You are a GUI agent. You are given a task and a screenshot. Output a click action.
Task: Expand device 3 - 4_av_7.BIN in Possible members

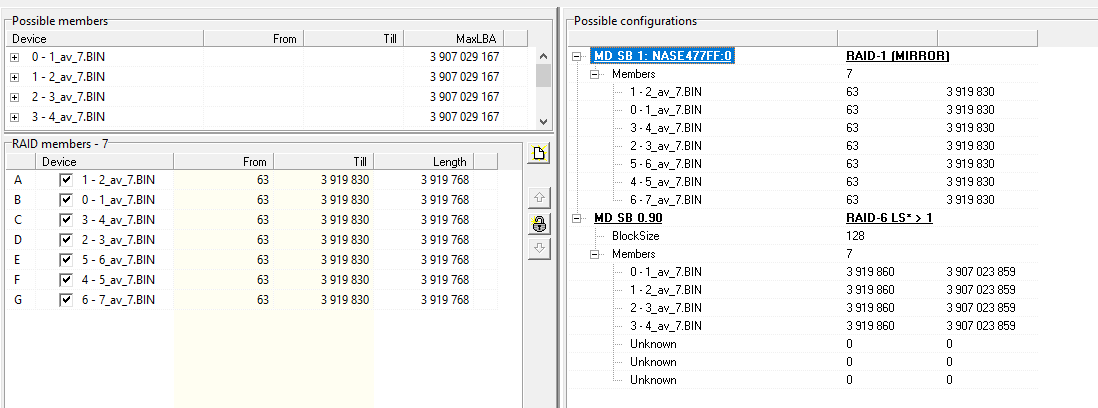[15, 117]
